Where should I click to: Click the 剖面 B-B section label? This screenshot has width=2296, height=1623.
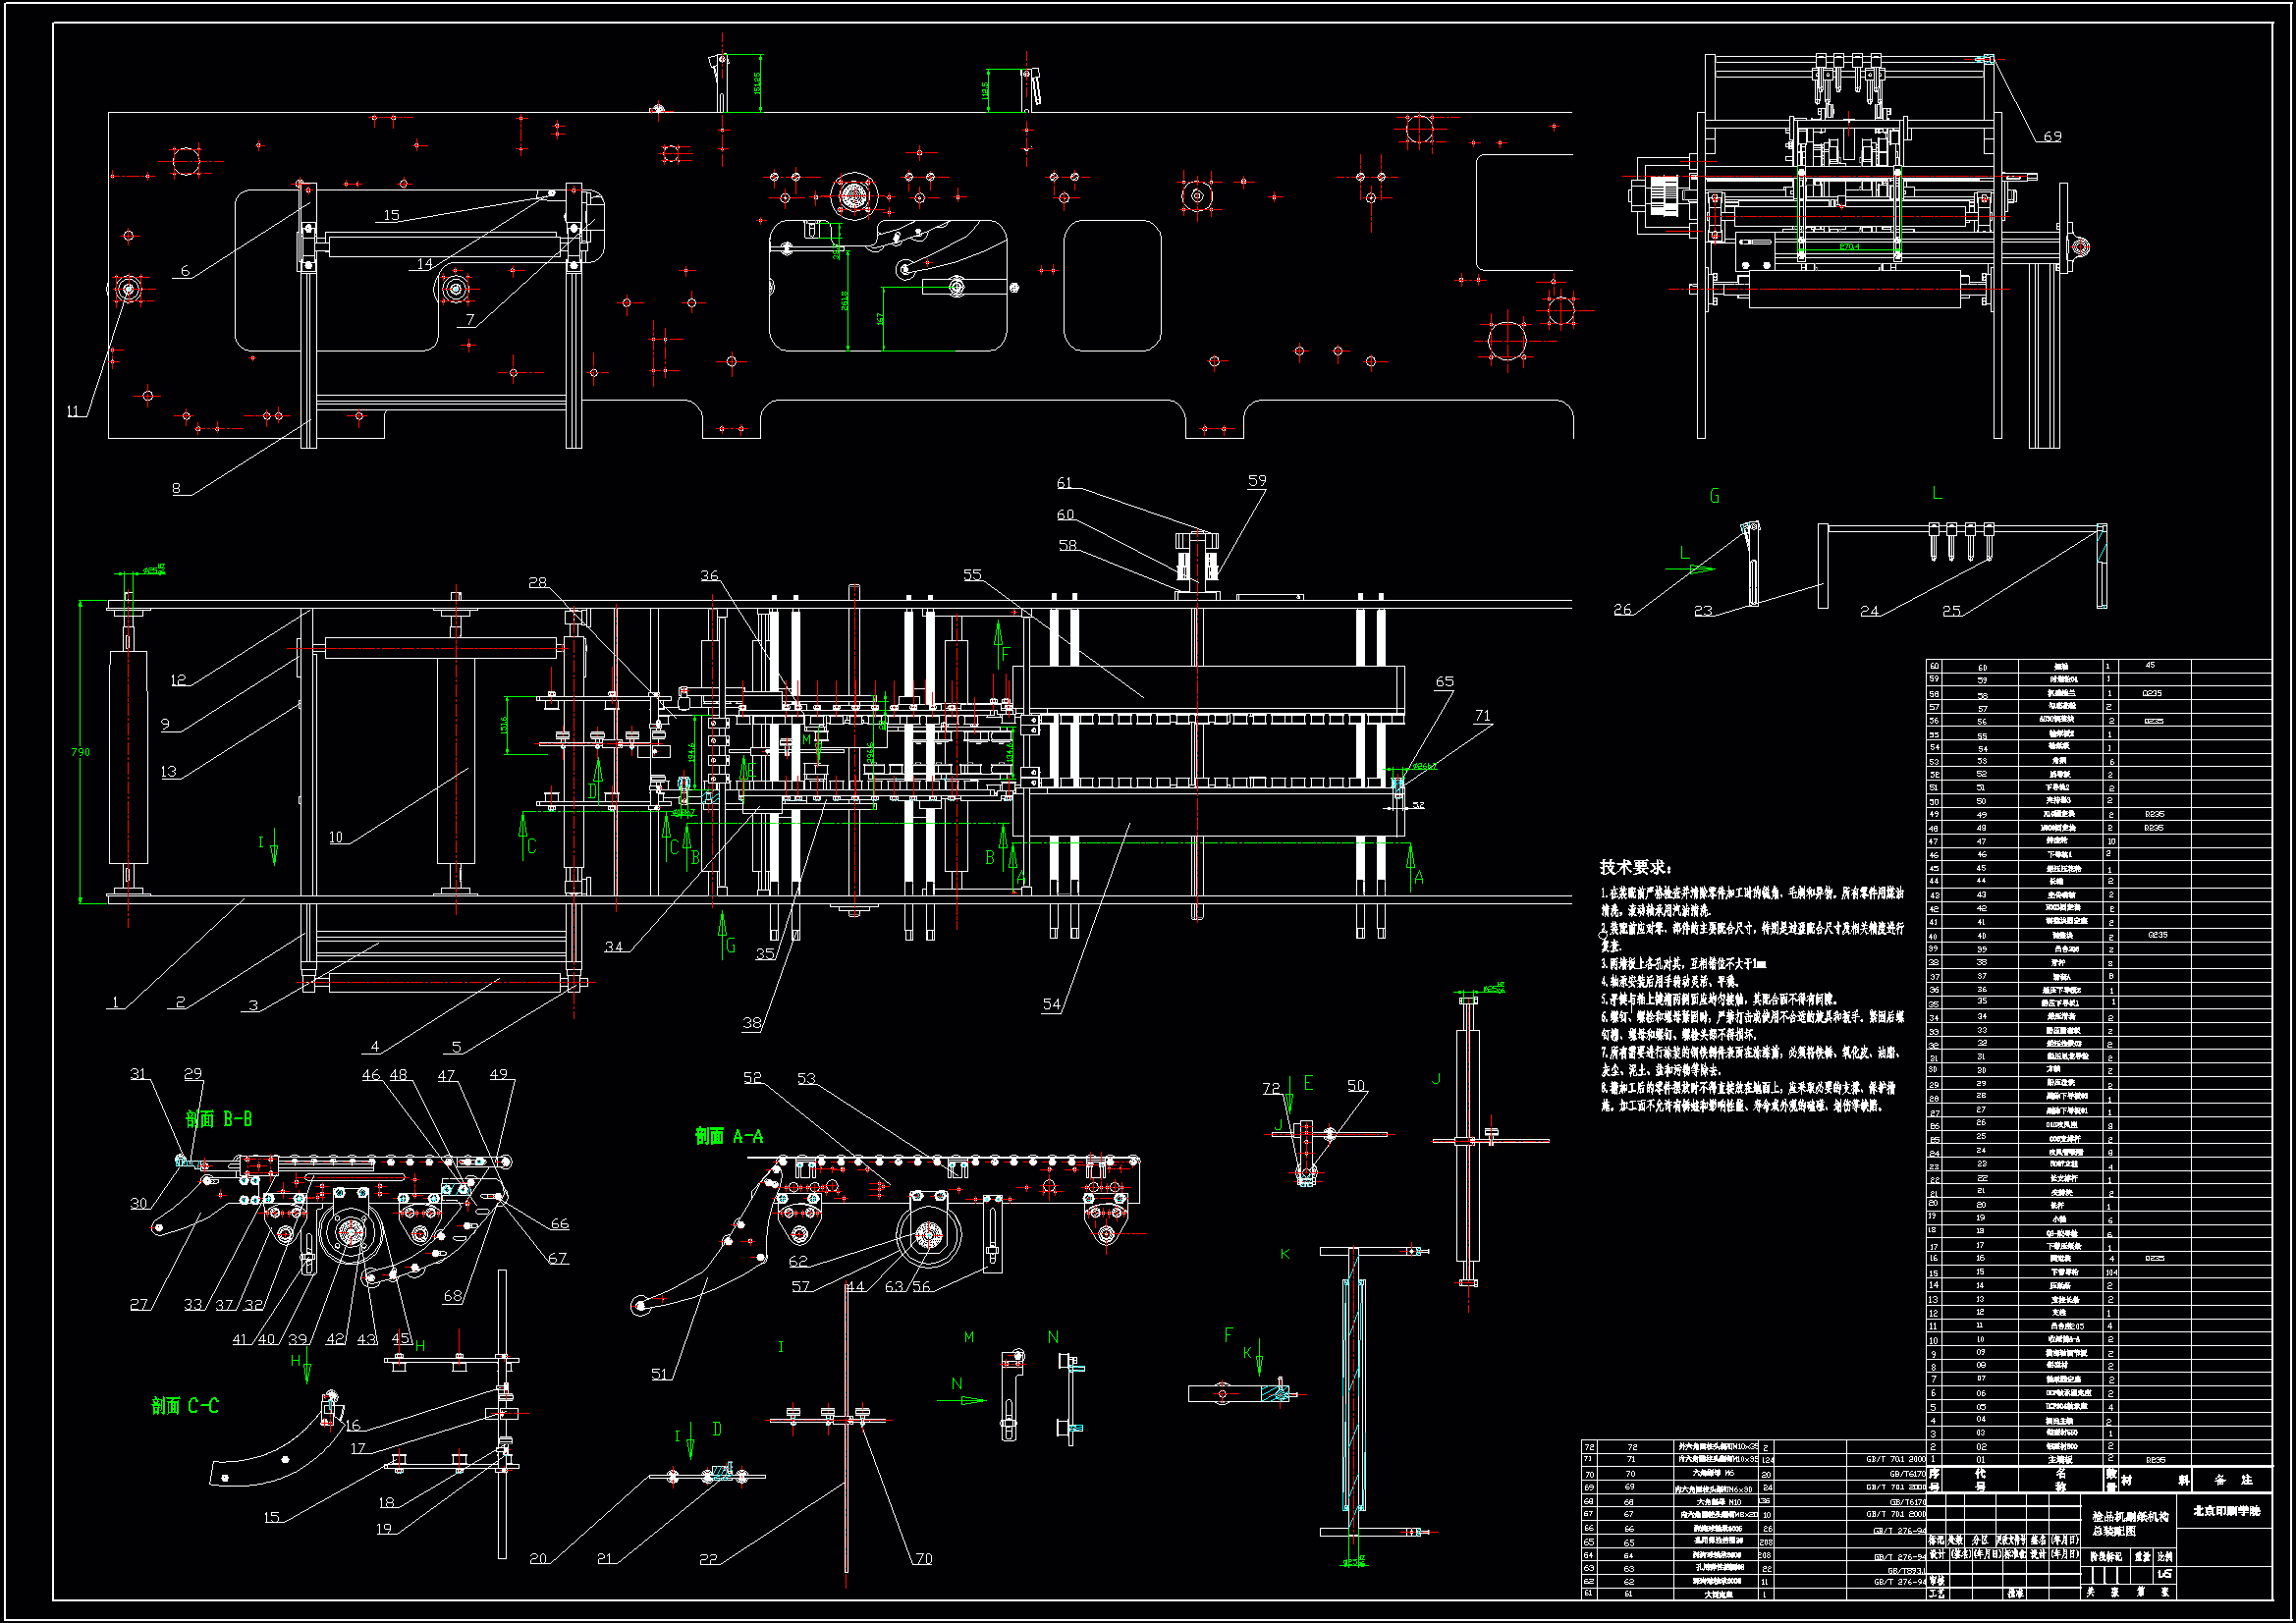click(x=218, y=1119)
